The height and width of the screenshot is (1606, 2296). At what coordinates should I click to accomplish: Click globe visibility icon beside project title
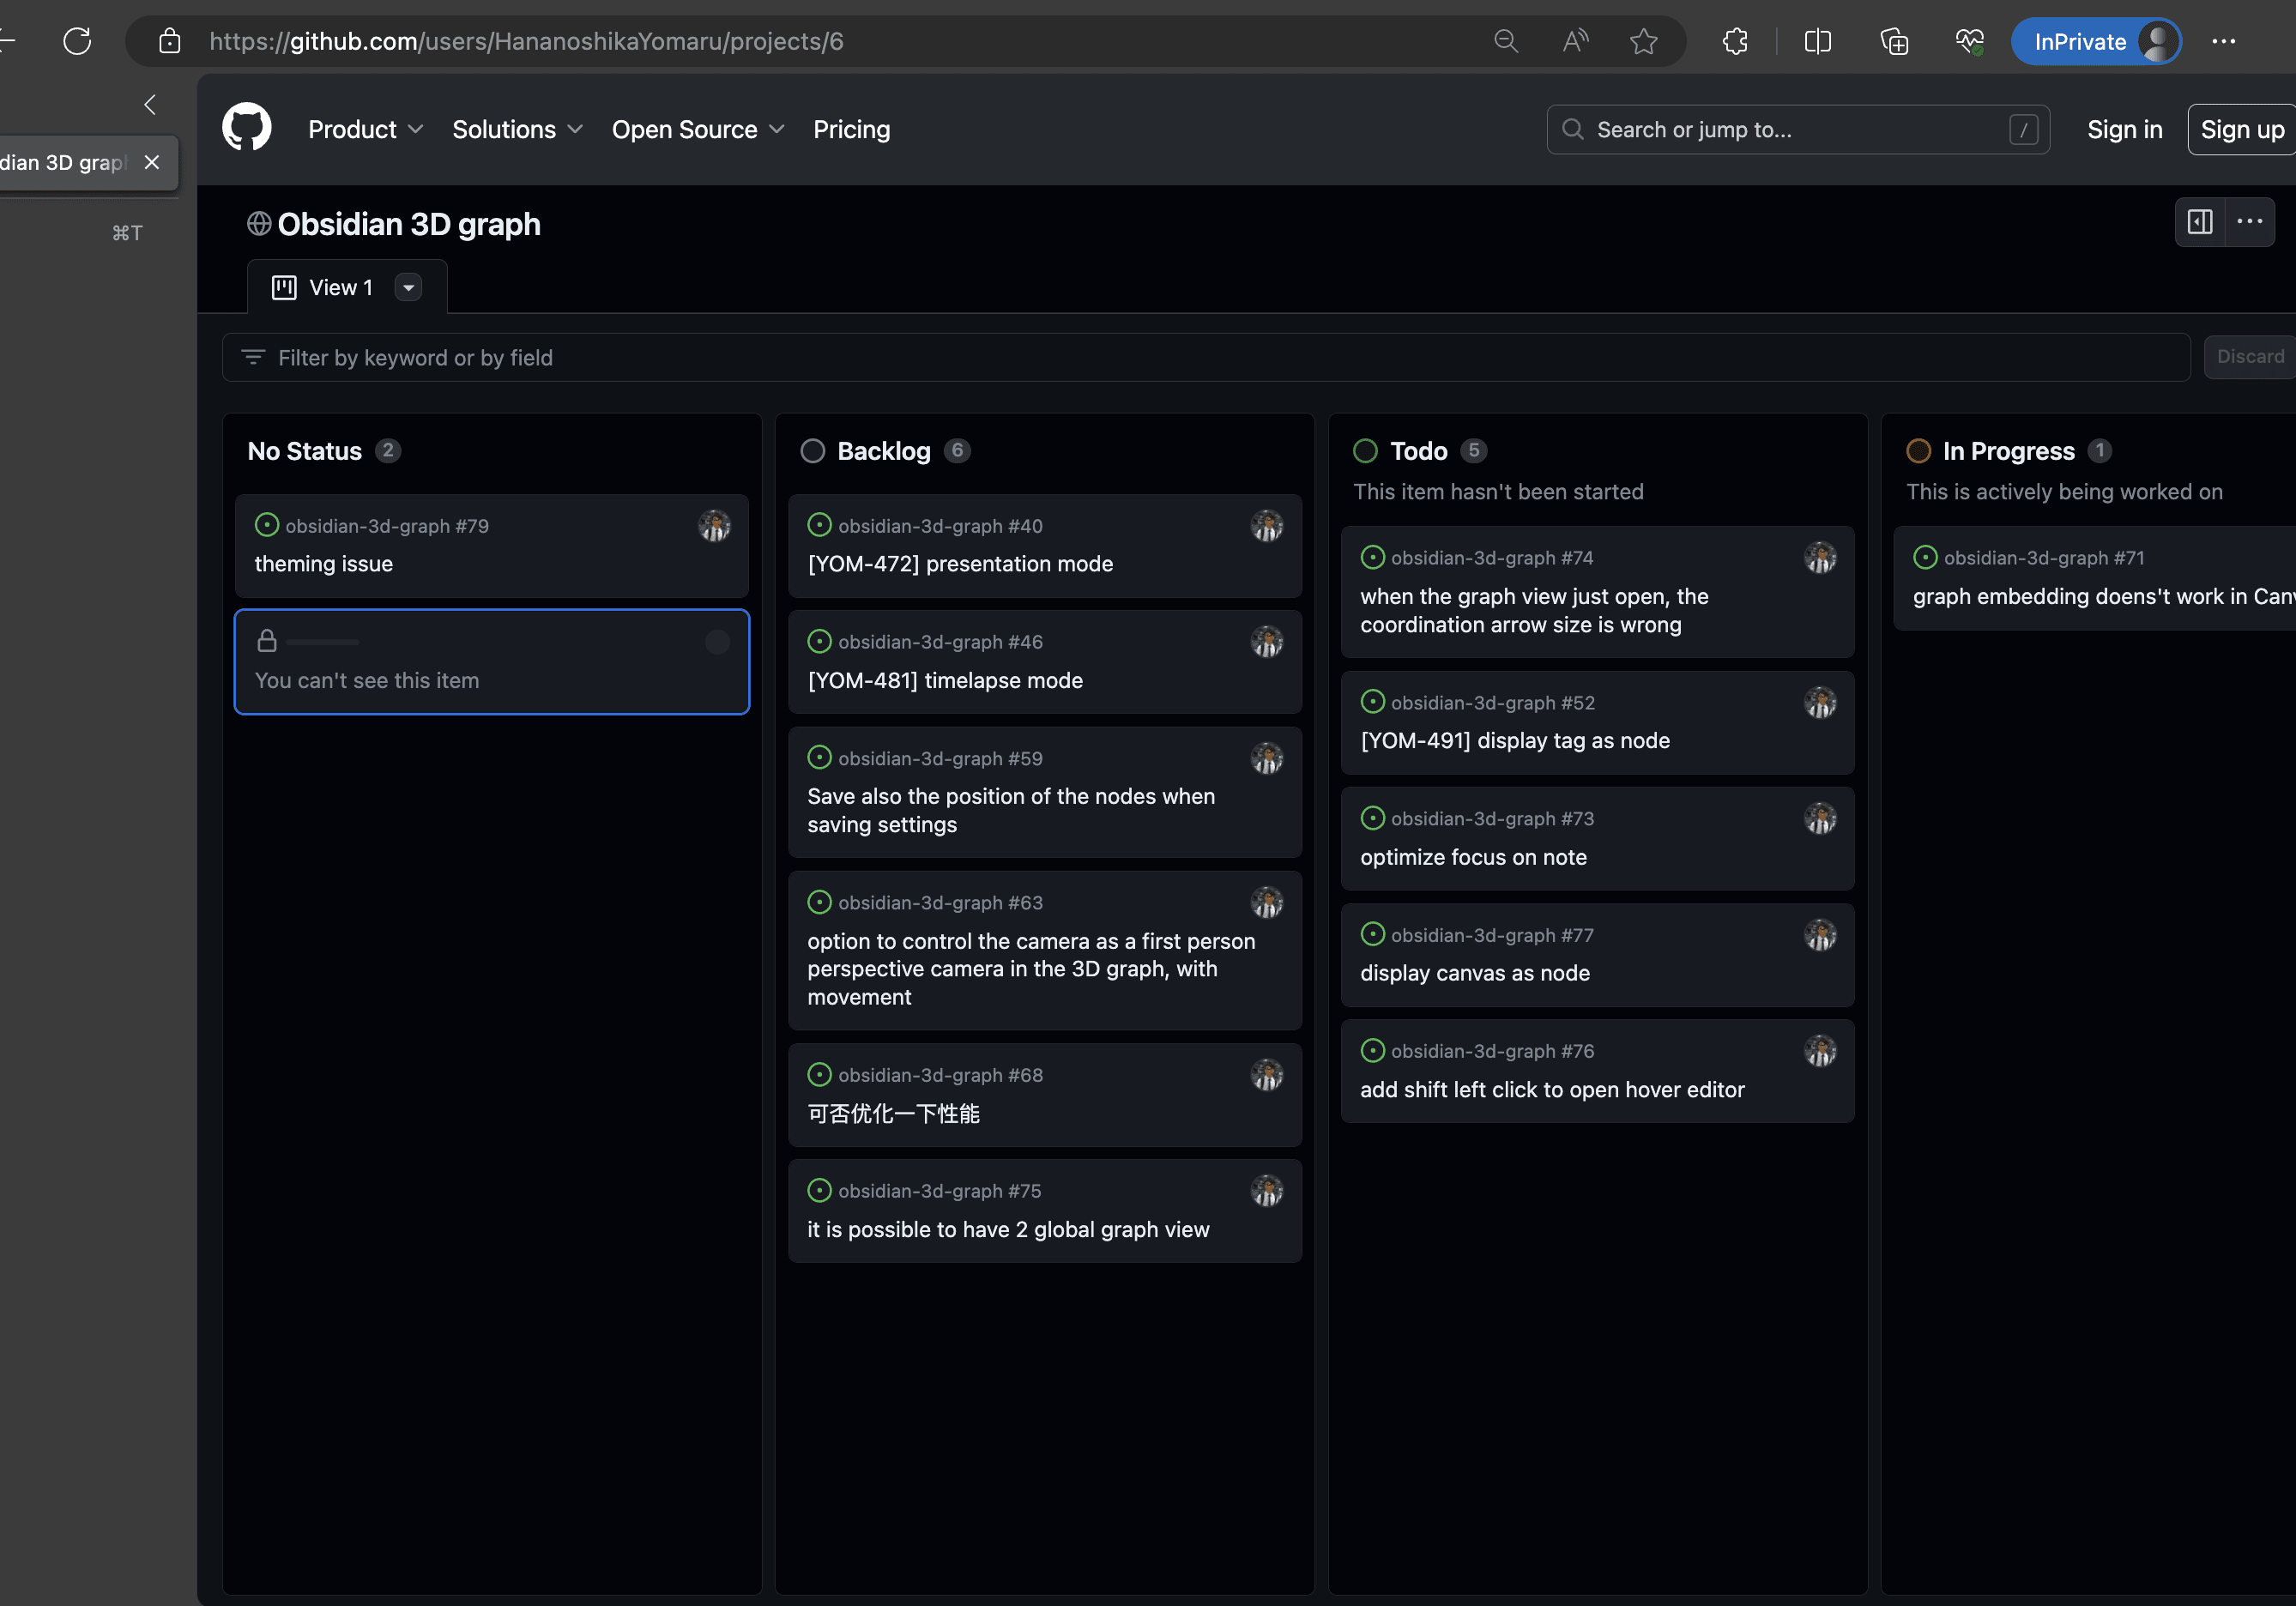pos(259,224)
